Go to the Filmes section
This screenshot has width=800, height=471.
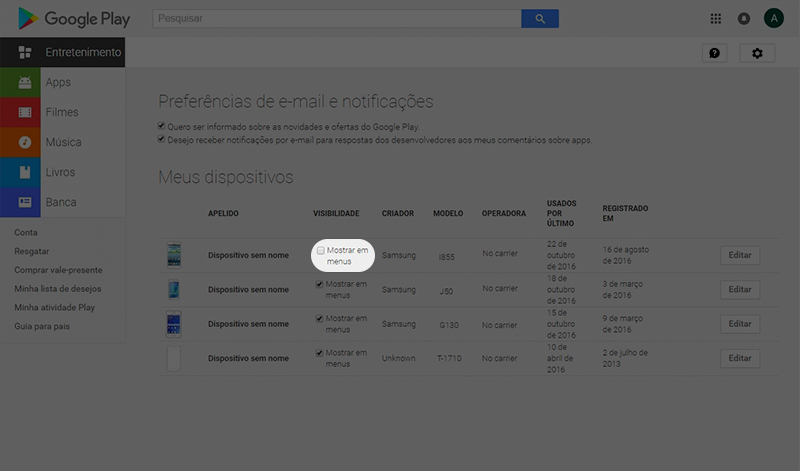click(x=61, y=112)
